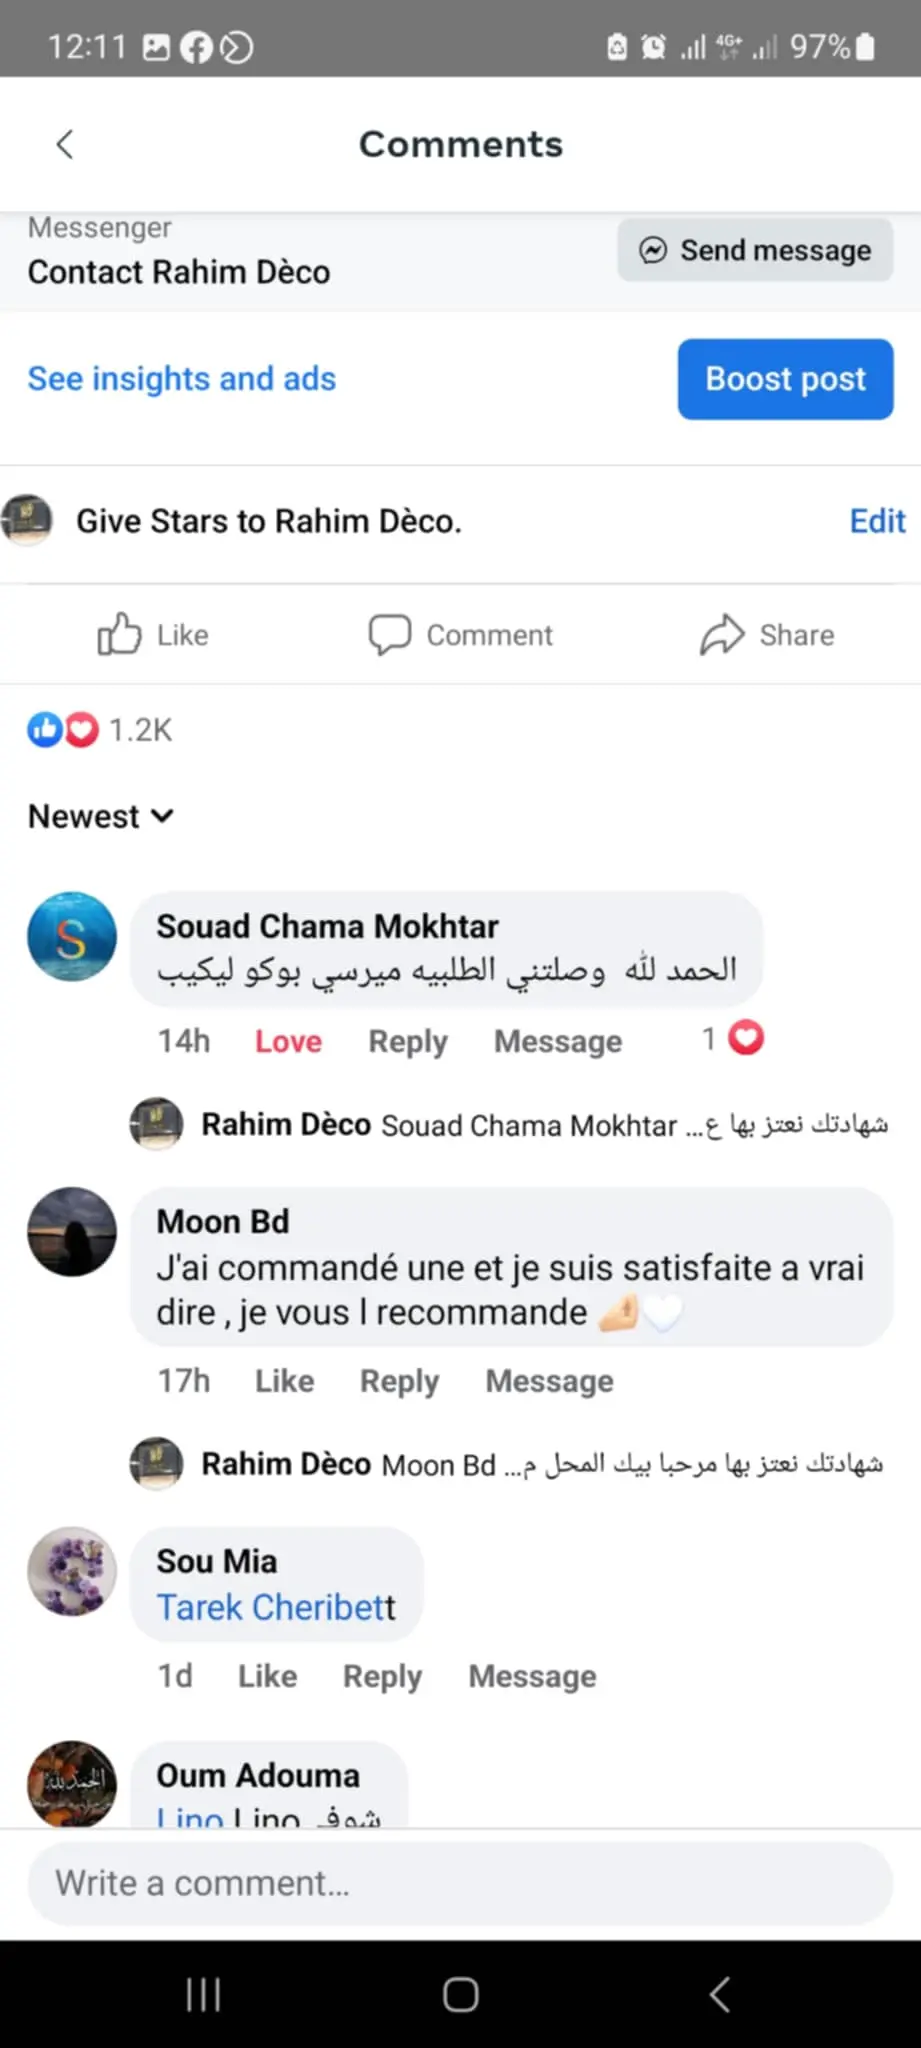Image resolution: width=921 pixels, height=2048 pixels.
Task: Expand the Newest sort dropdown
Action: [x=101, y=816]
